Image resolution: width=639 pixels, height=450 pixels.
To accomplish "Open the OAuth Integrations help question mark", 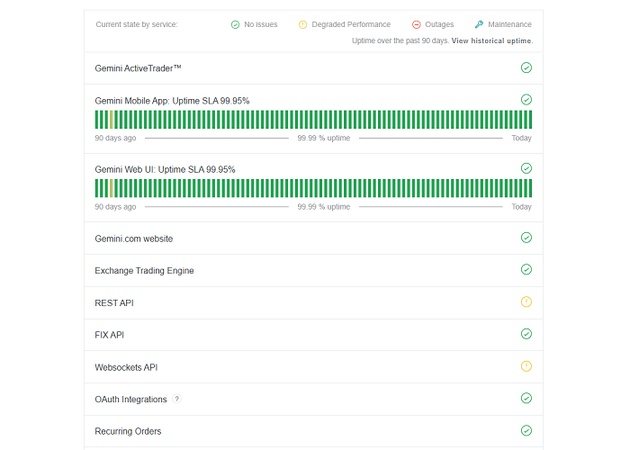I will coord(177,399).
